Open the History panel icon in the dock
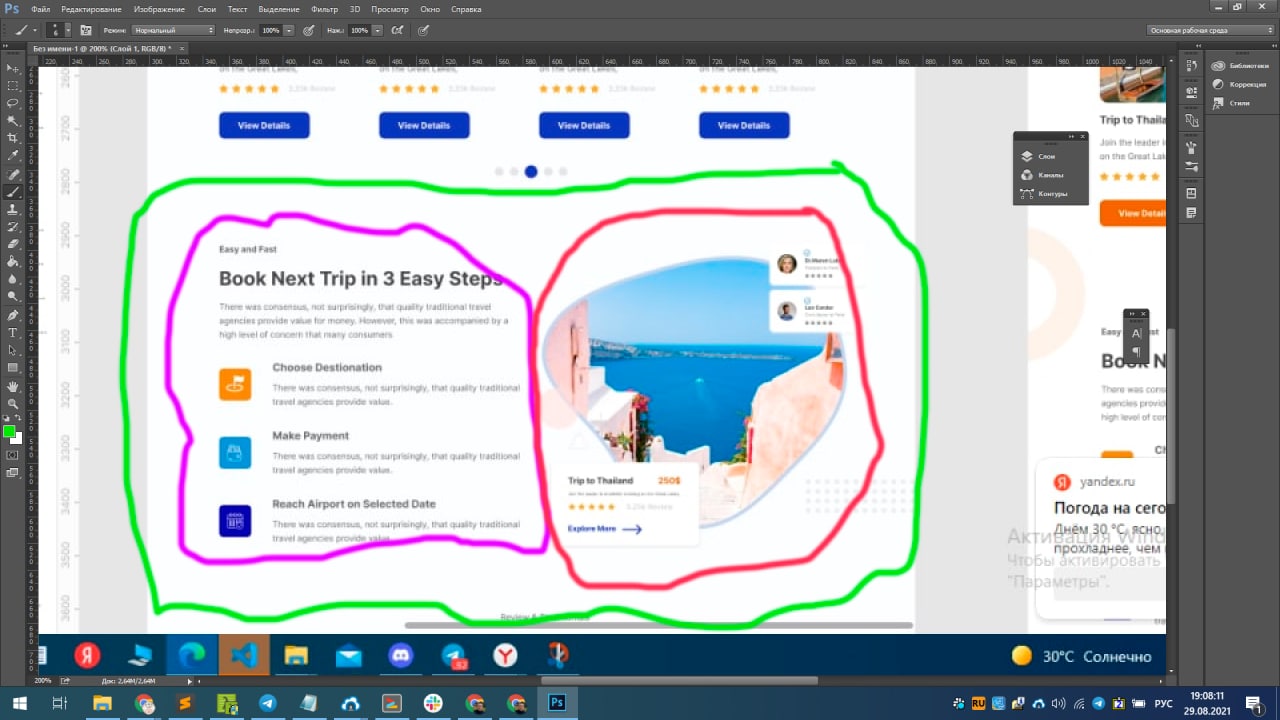The width and height of the screenshot is (1280, 720). [x=1191, y=65]
